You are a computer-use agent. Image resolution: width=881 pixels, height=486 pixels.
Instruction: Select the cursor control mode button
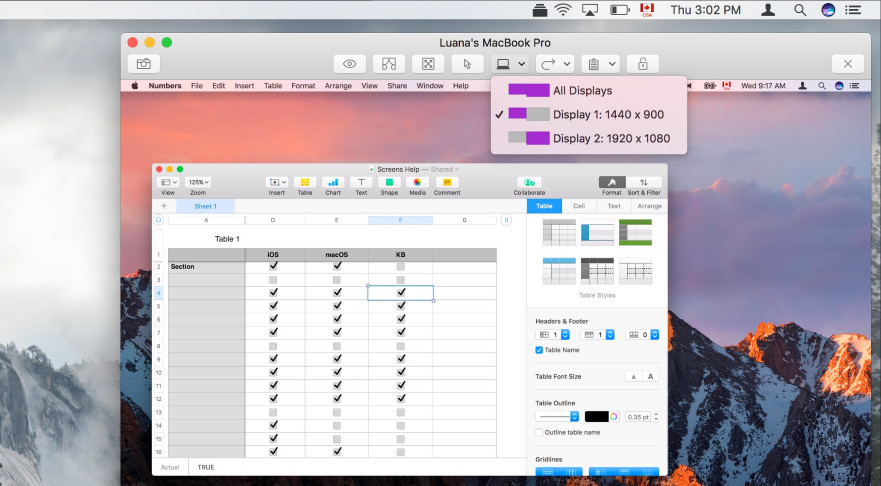(467, 64)
